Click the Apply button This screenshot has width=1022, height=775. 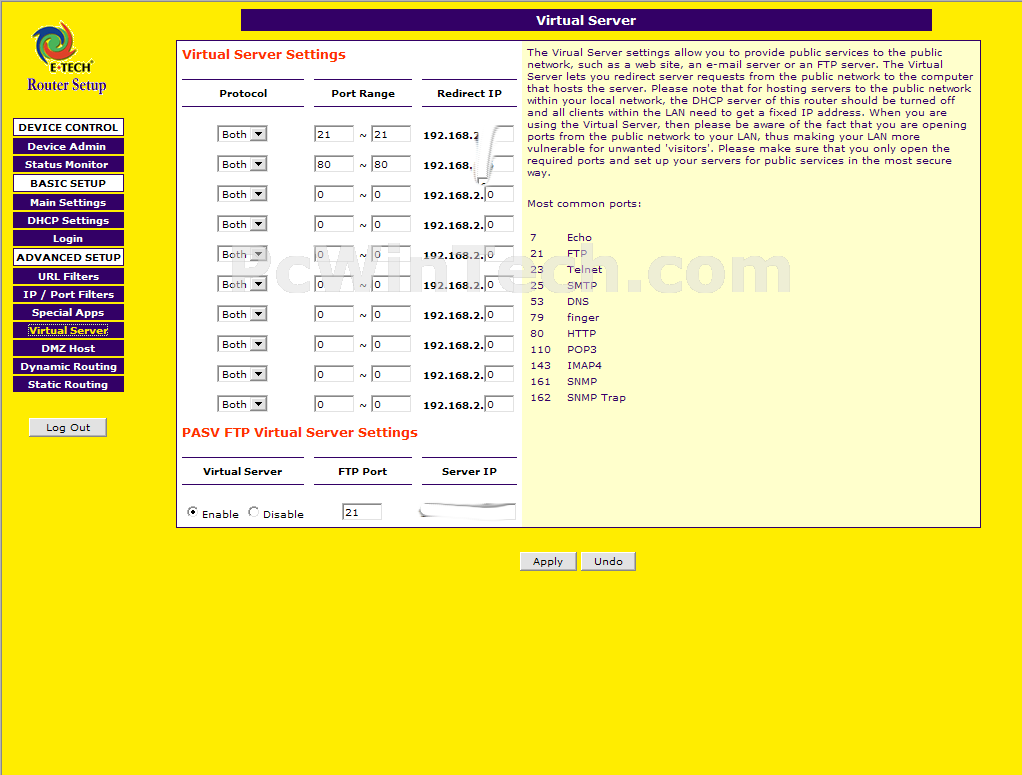548,561
